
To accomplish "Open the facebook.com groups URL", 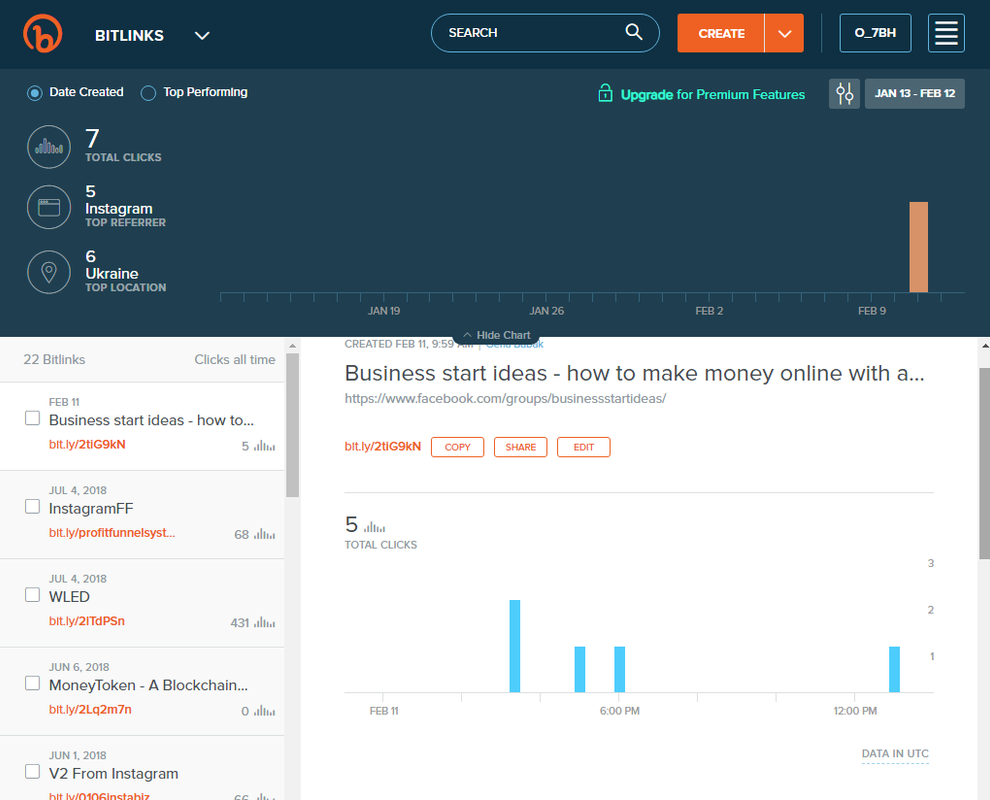I will click(505, 398).
